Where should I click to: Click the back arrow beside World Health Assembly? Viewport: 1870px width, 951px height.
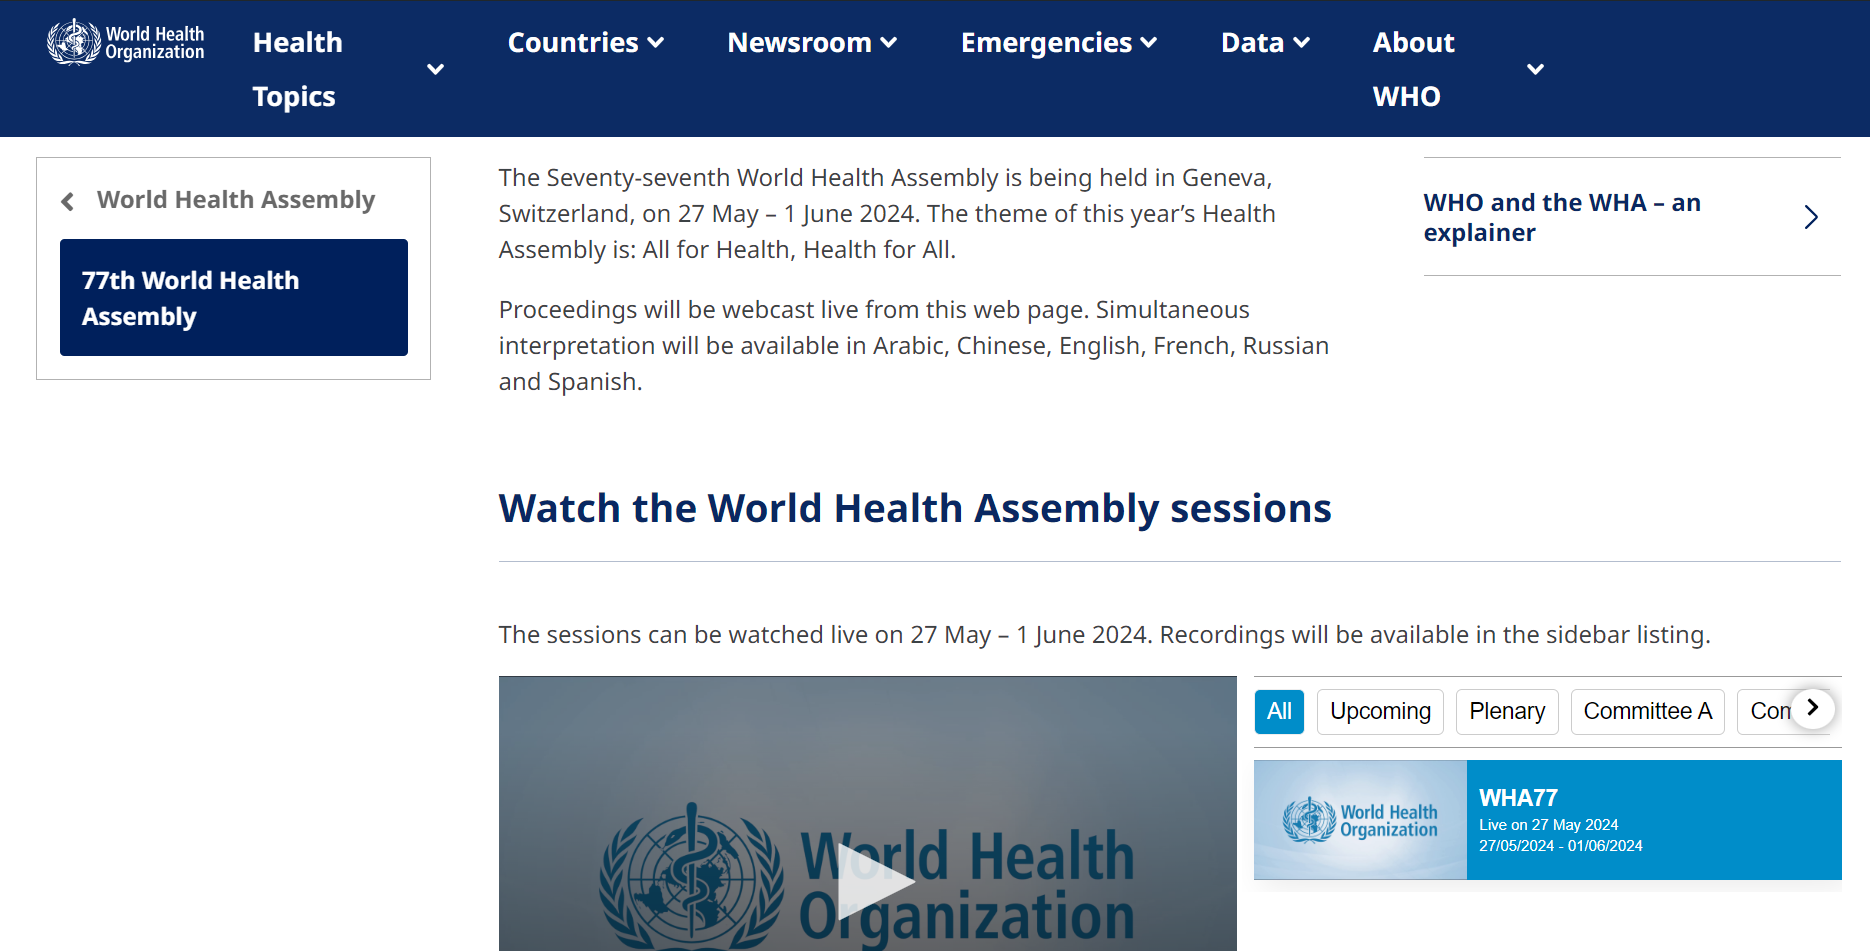pos(67,201)
